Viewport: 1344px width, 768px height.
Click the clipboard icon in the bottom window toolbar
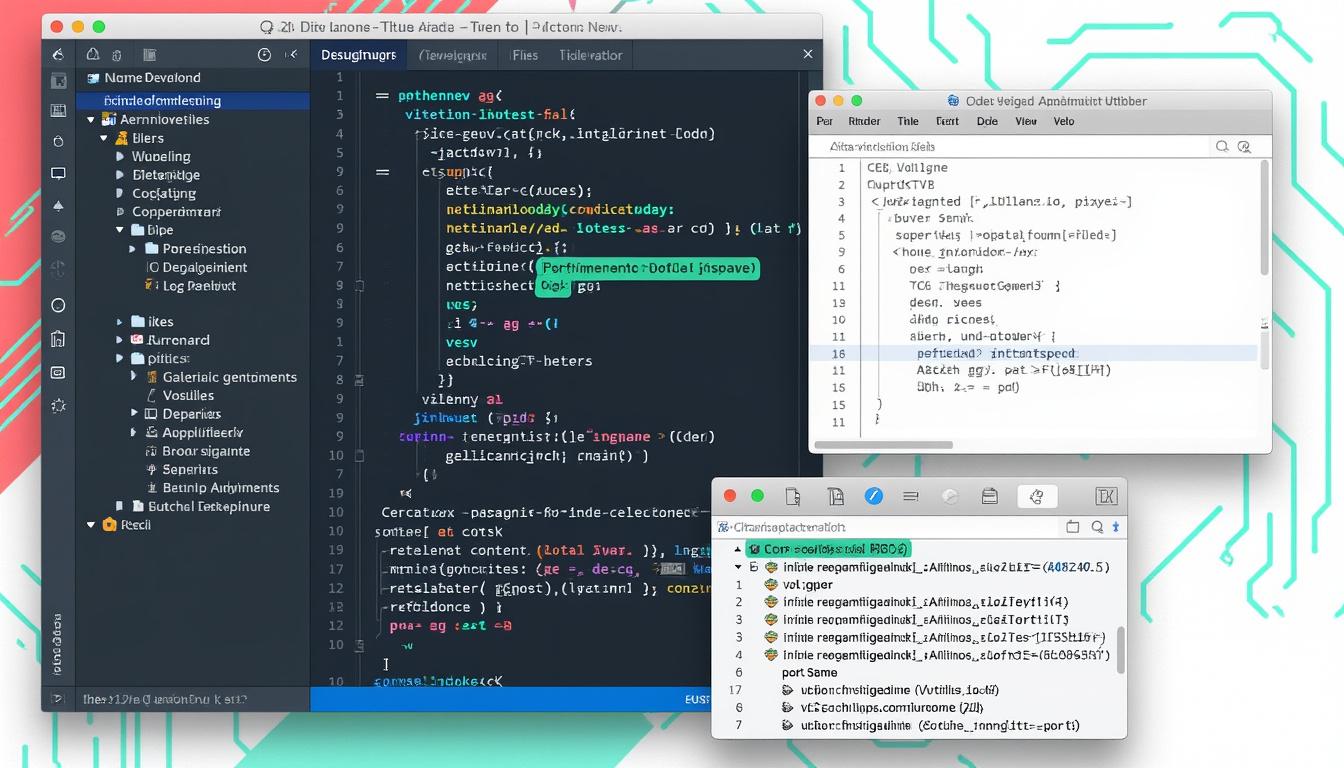[989, 496]
